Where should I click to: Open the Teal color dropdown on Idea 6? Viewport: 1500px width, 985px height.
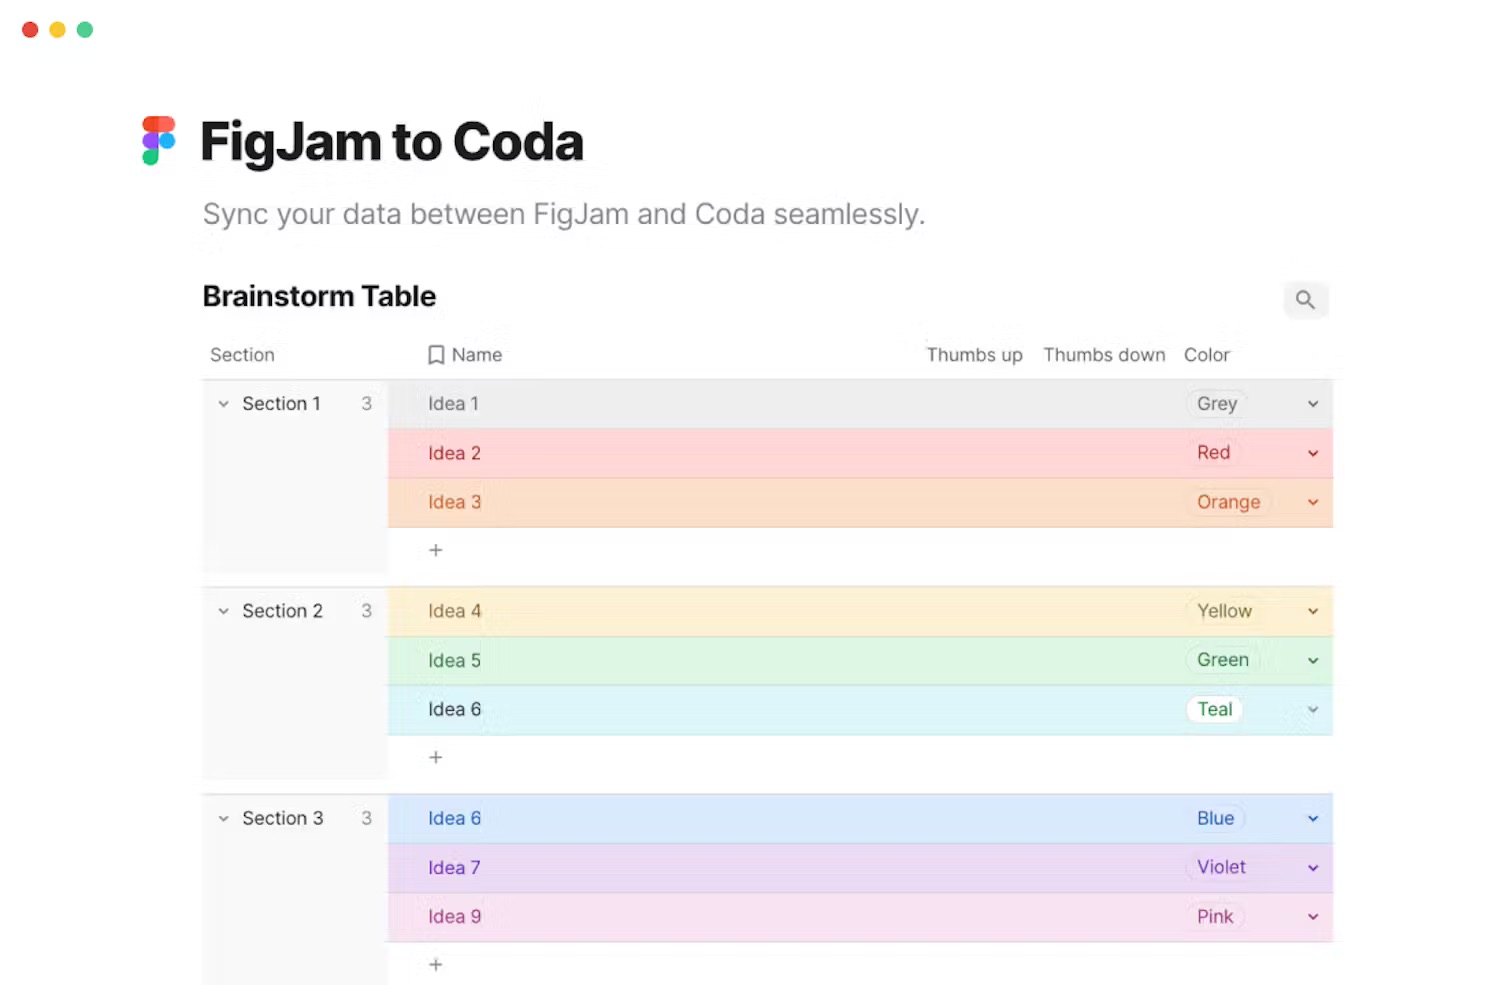(x=1312, y=709)
